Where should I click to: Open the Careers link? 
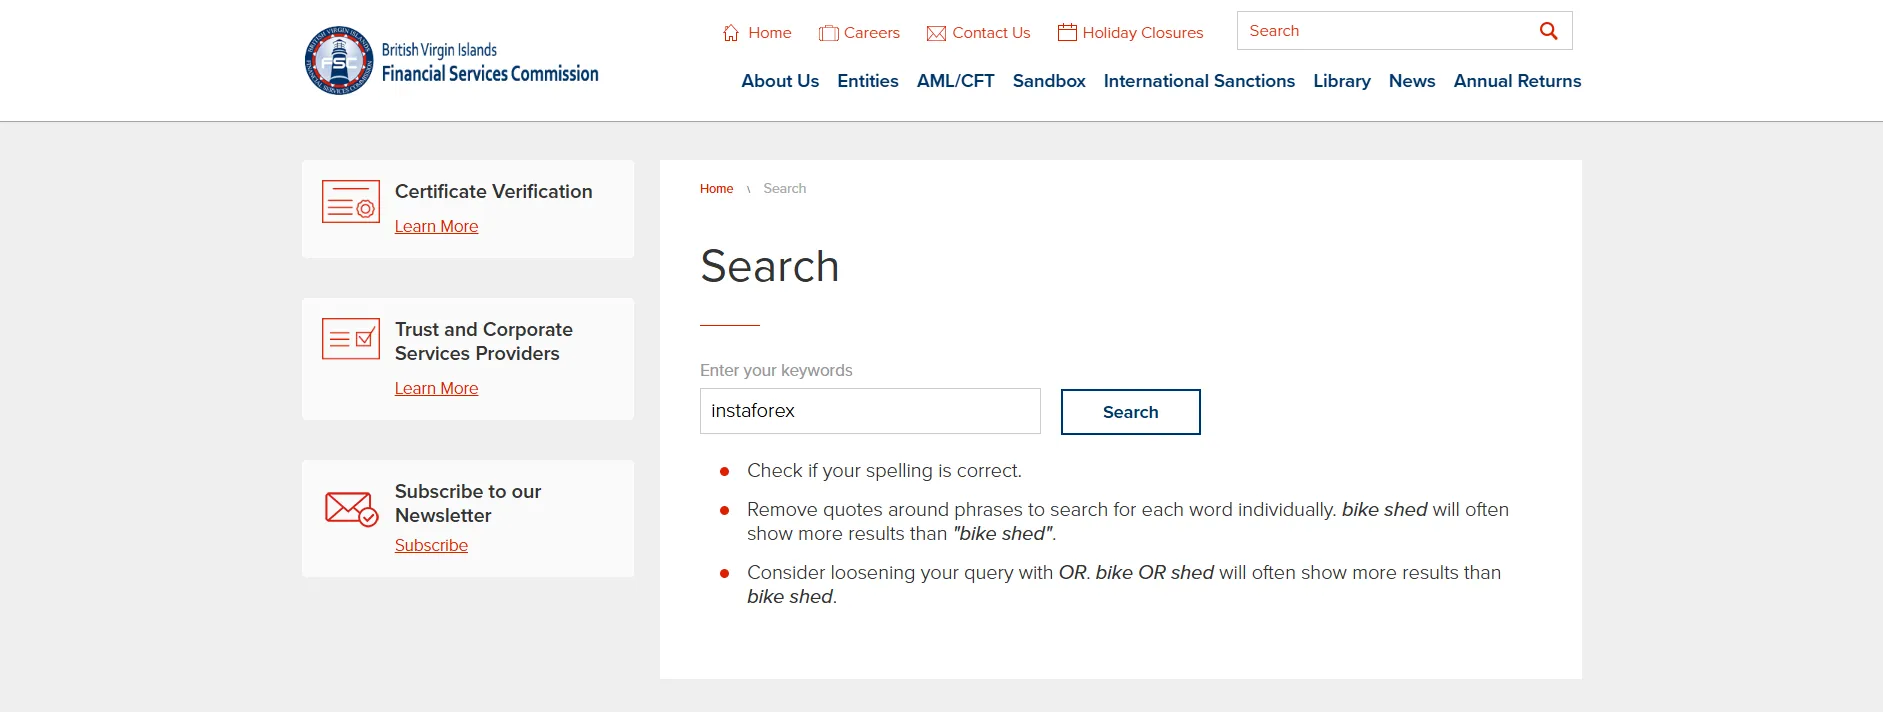coord(872,33)
